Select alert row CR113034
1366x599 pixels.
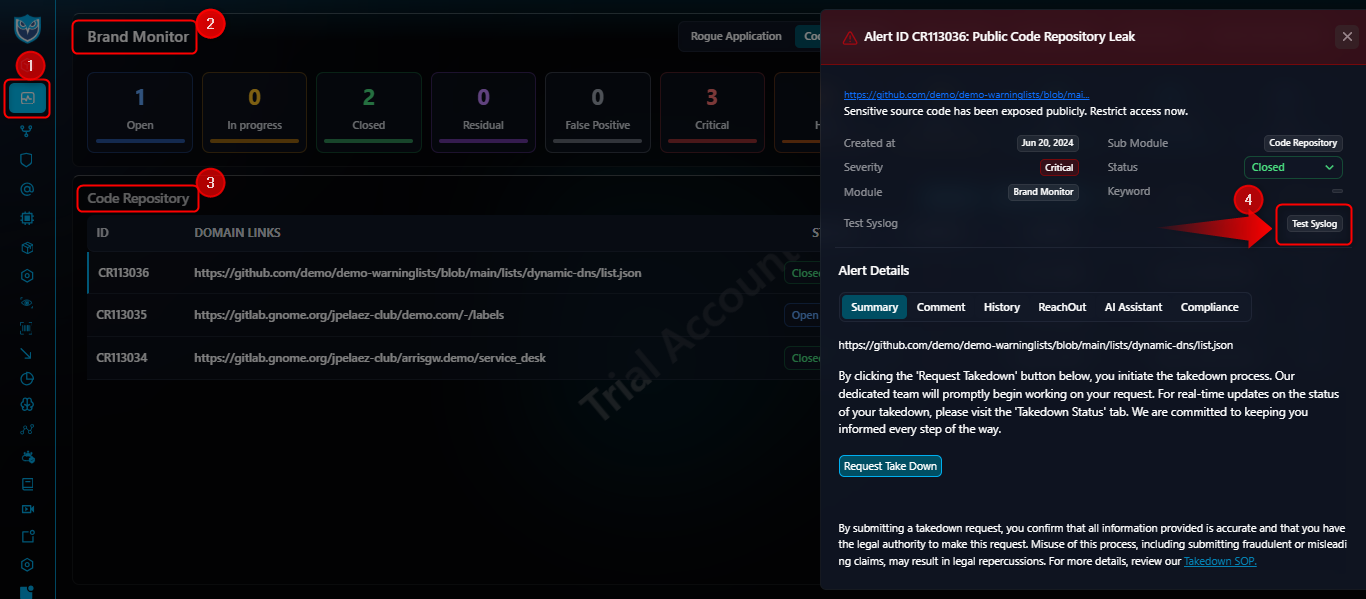click(454, 358)
